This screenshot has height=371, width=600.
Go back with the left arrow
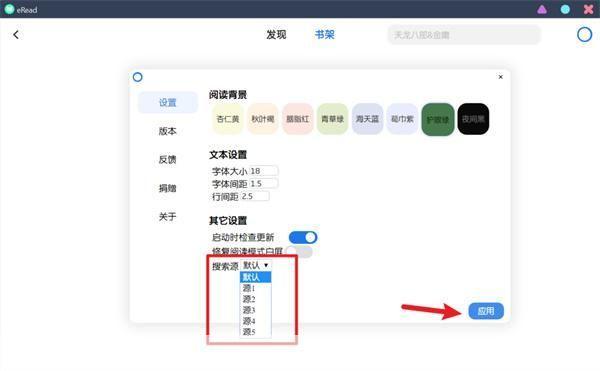pyautogui.click(x=16, y=35)
